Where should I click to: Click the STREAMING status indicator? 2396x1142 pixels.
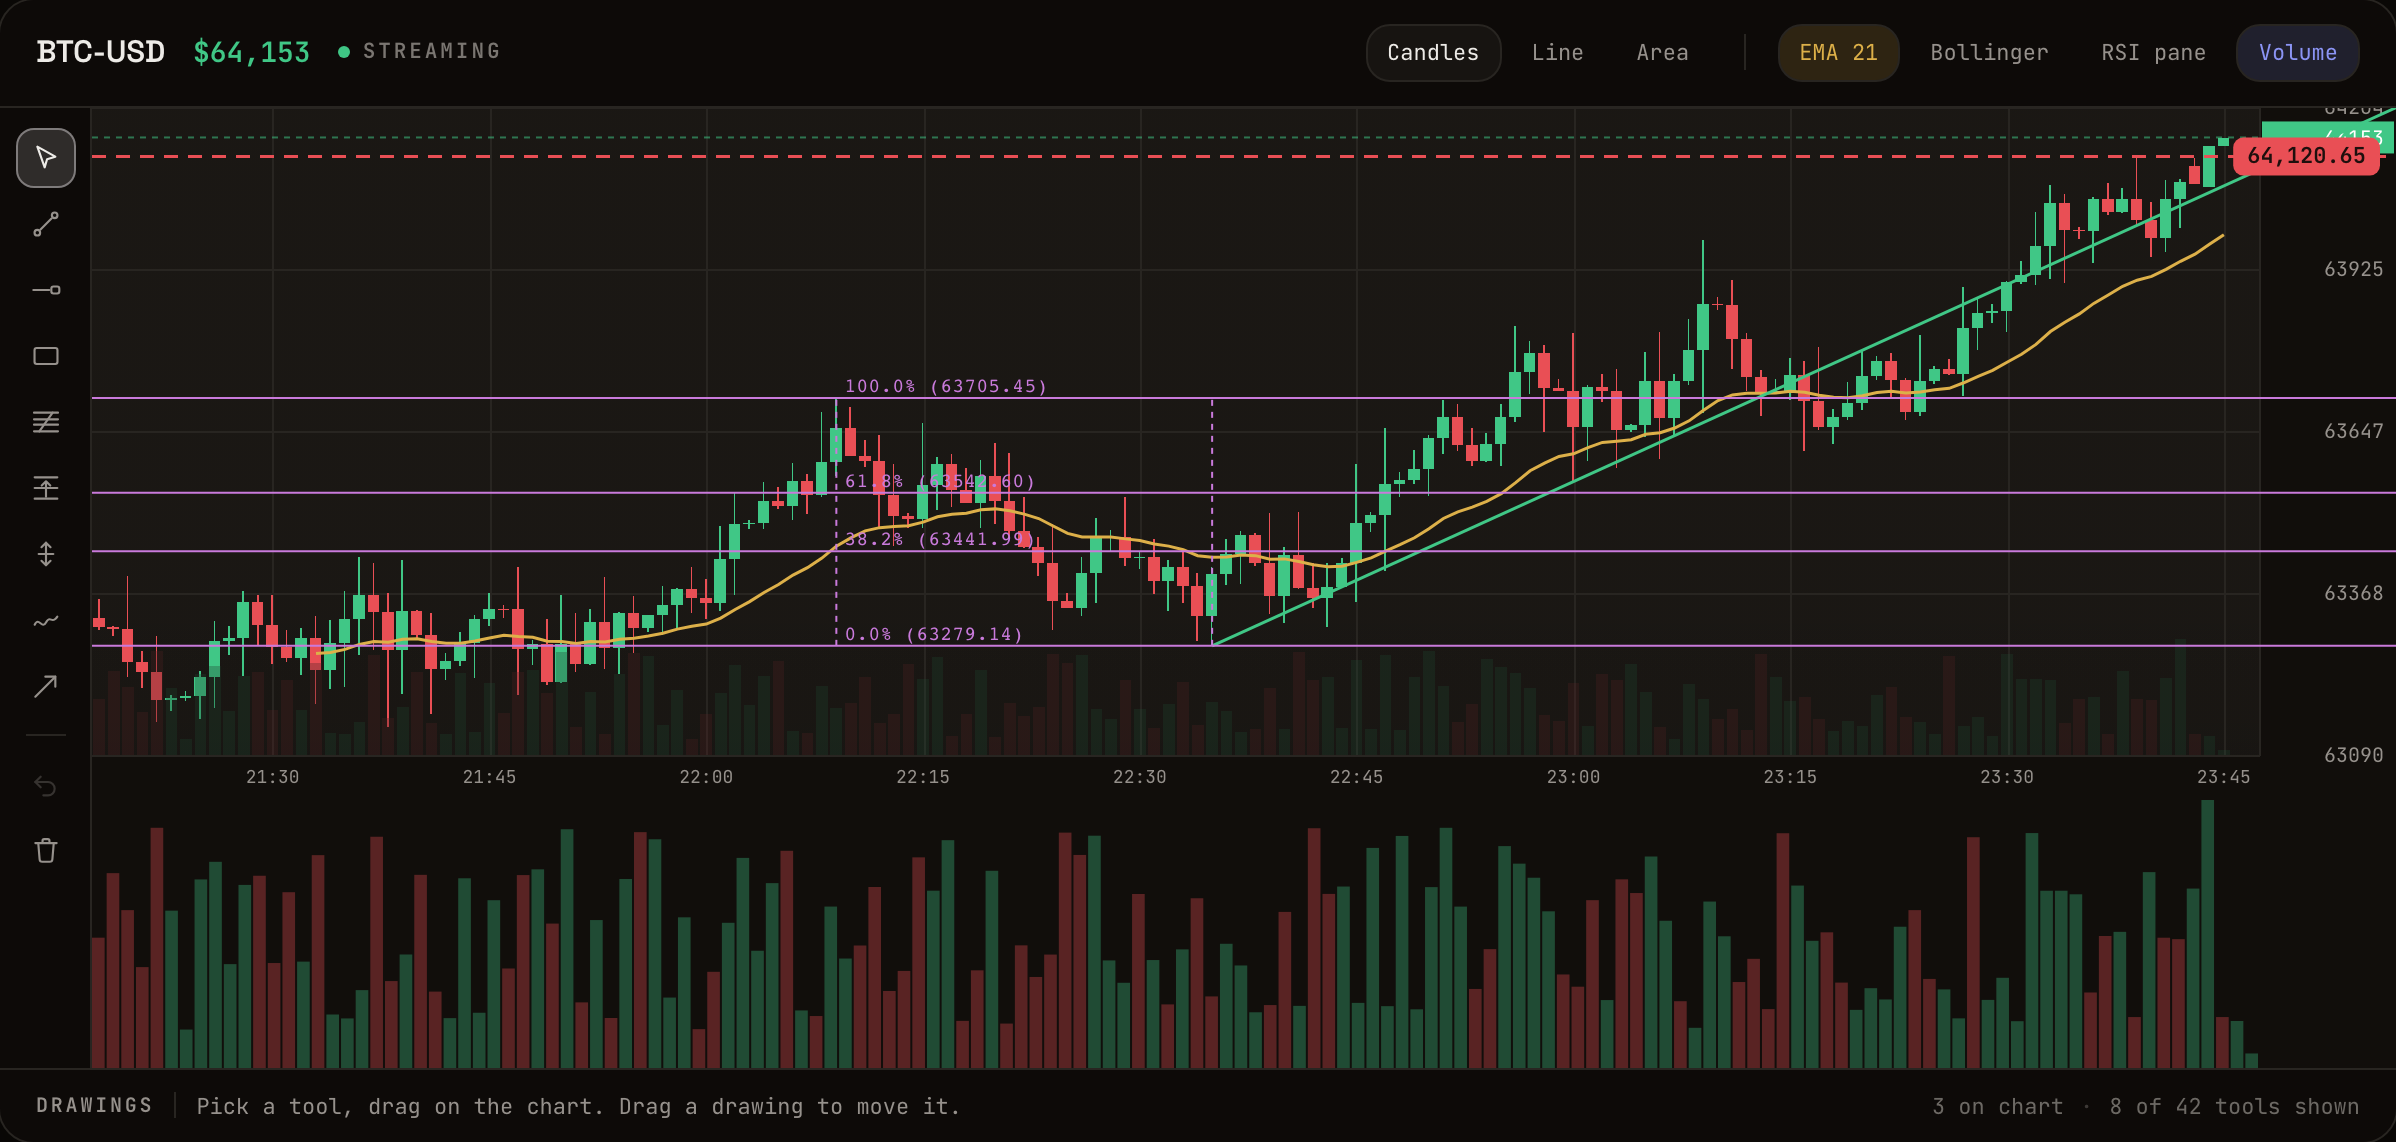(x=420, y=51)
